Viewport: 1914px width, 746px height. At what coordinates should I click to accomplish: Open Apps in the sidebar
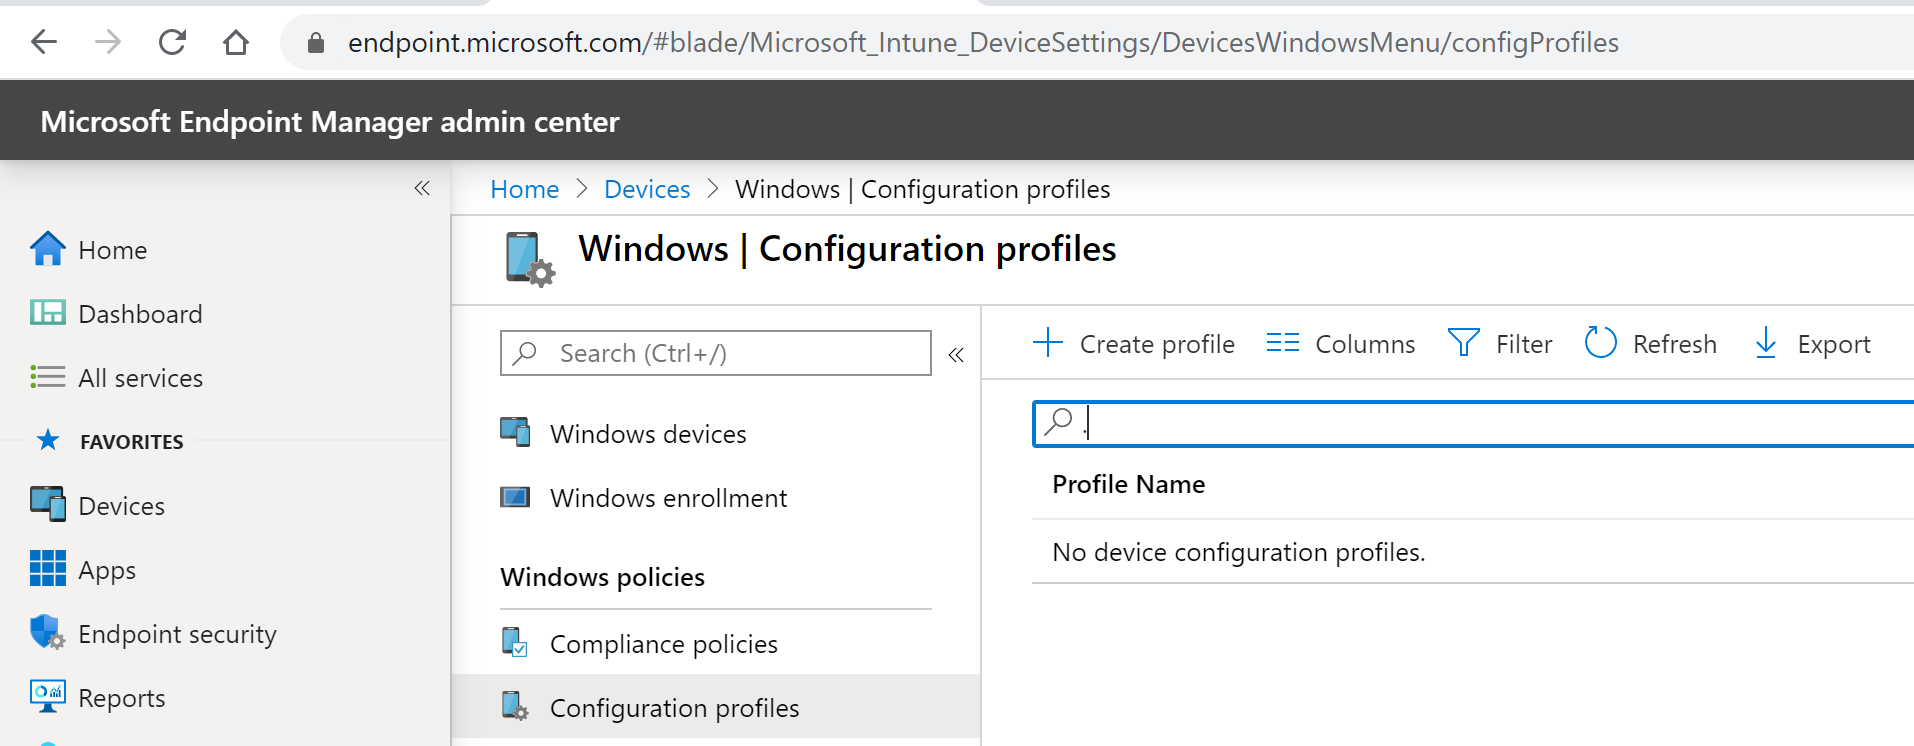coord(107,570)
